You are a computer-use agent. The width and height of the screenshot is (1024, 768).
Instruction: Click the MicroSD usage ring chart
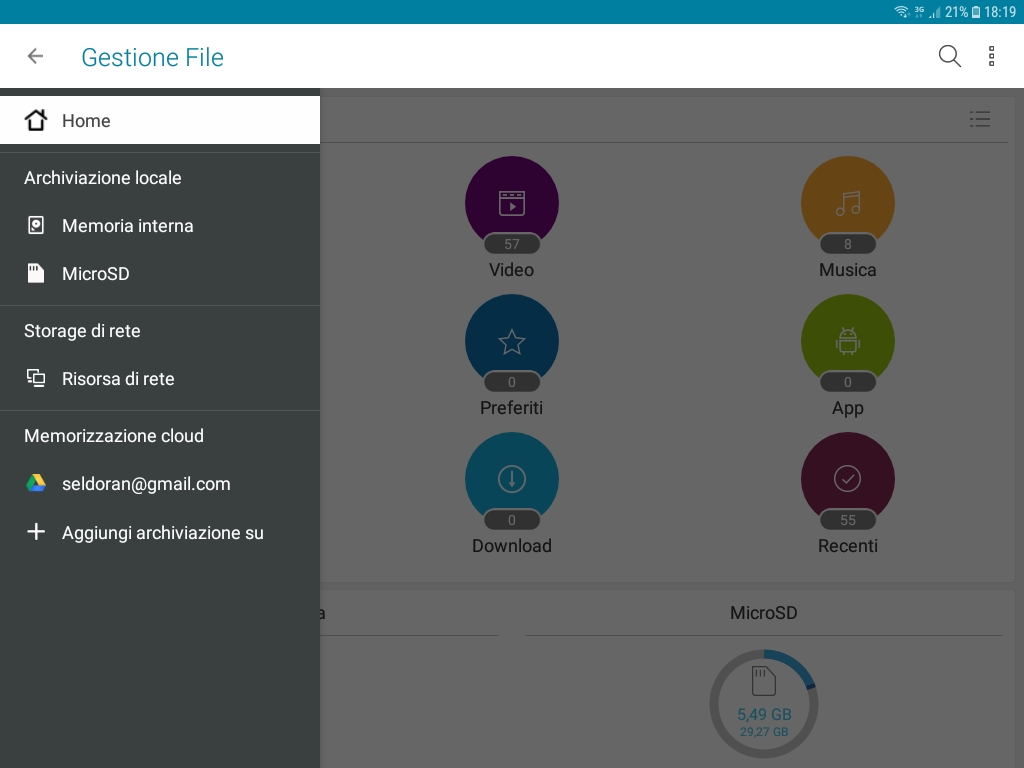763,703
